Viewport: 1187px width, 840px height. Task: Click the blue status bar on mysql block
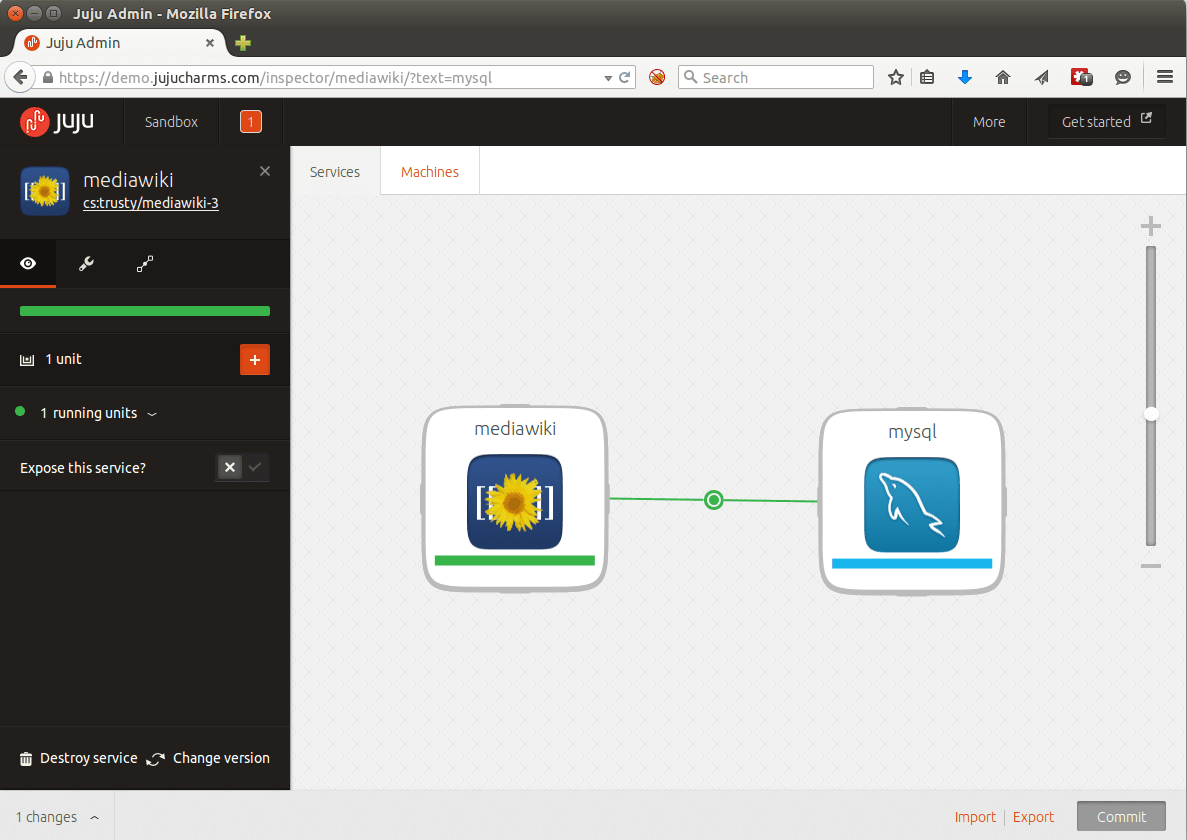tap(911, 564)
